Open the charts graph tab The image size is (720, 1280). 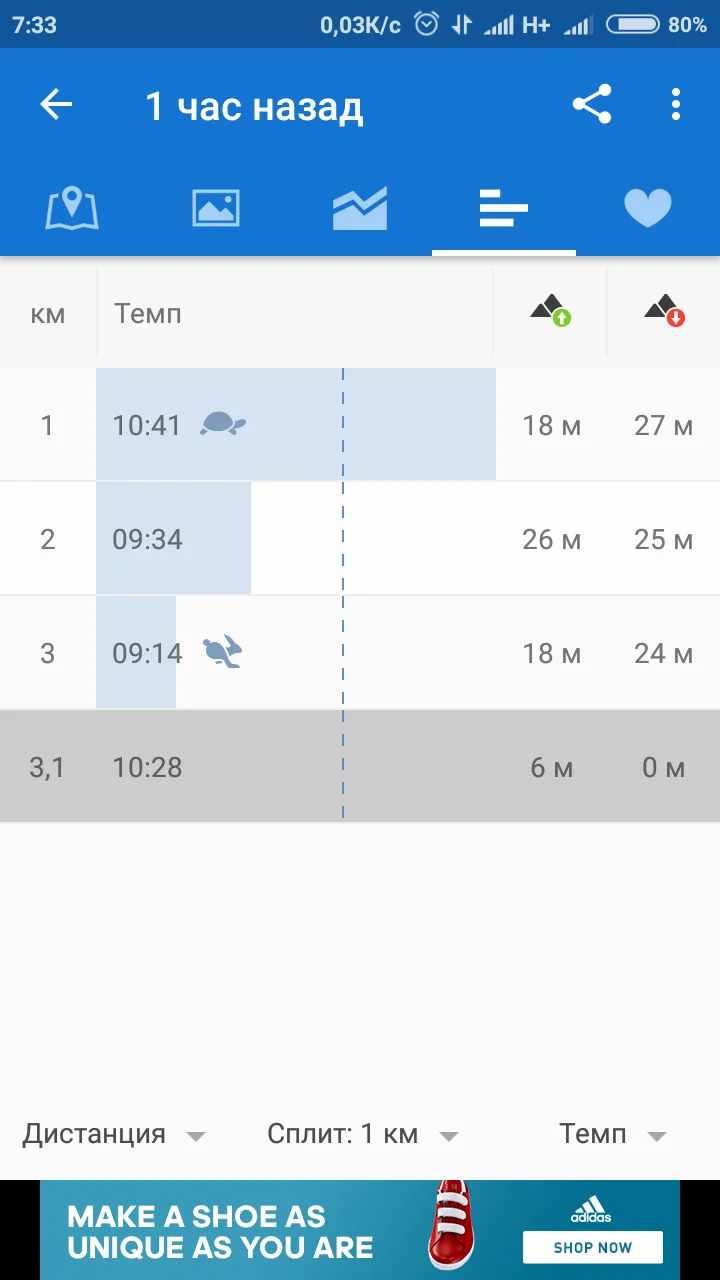coord(360,209)
